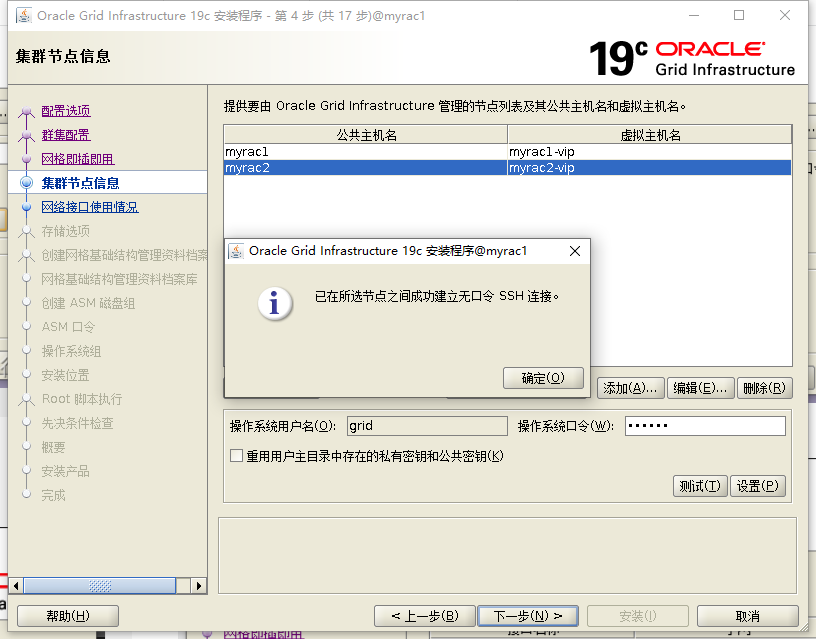Viewport: 816px width, 639px height.
Task: Maximize the installer window
Action: point(739,16)
